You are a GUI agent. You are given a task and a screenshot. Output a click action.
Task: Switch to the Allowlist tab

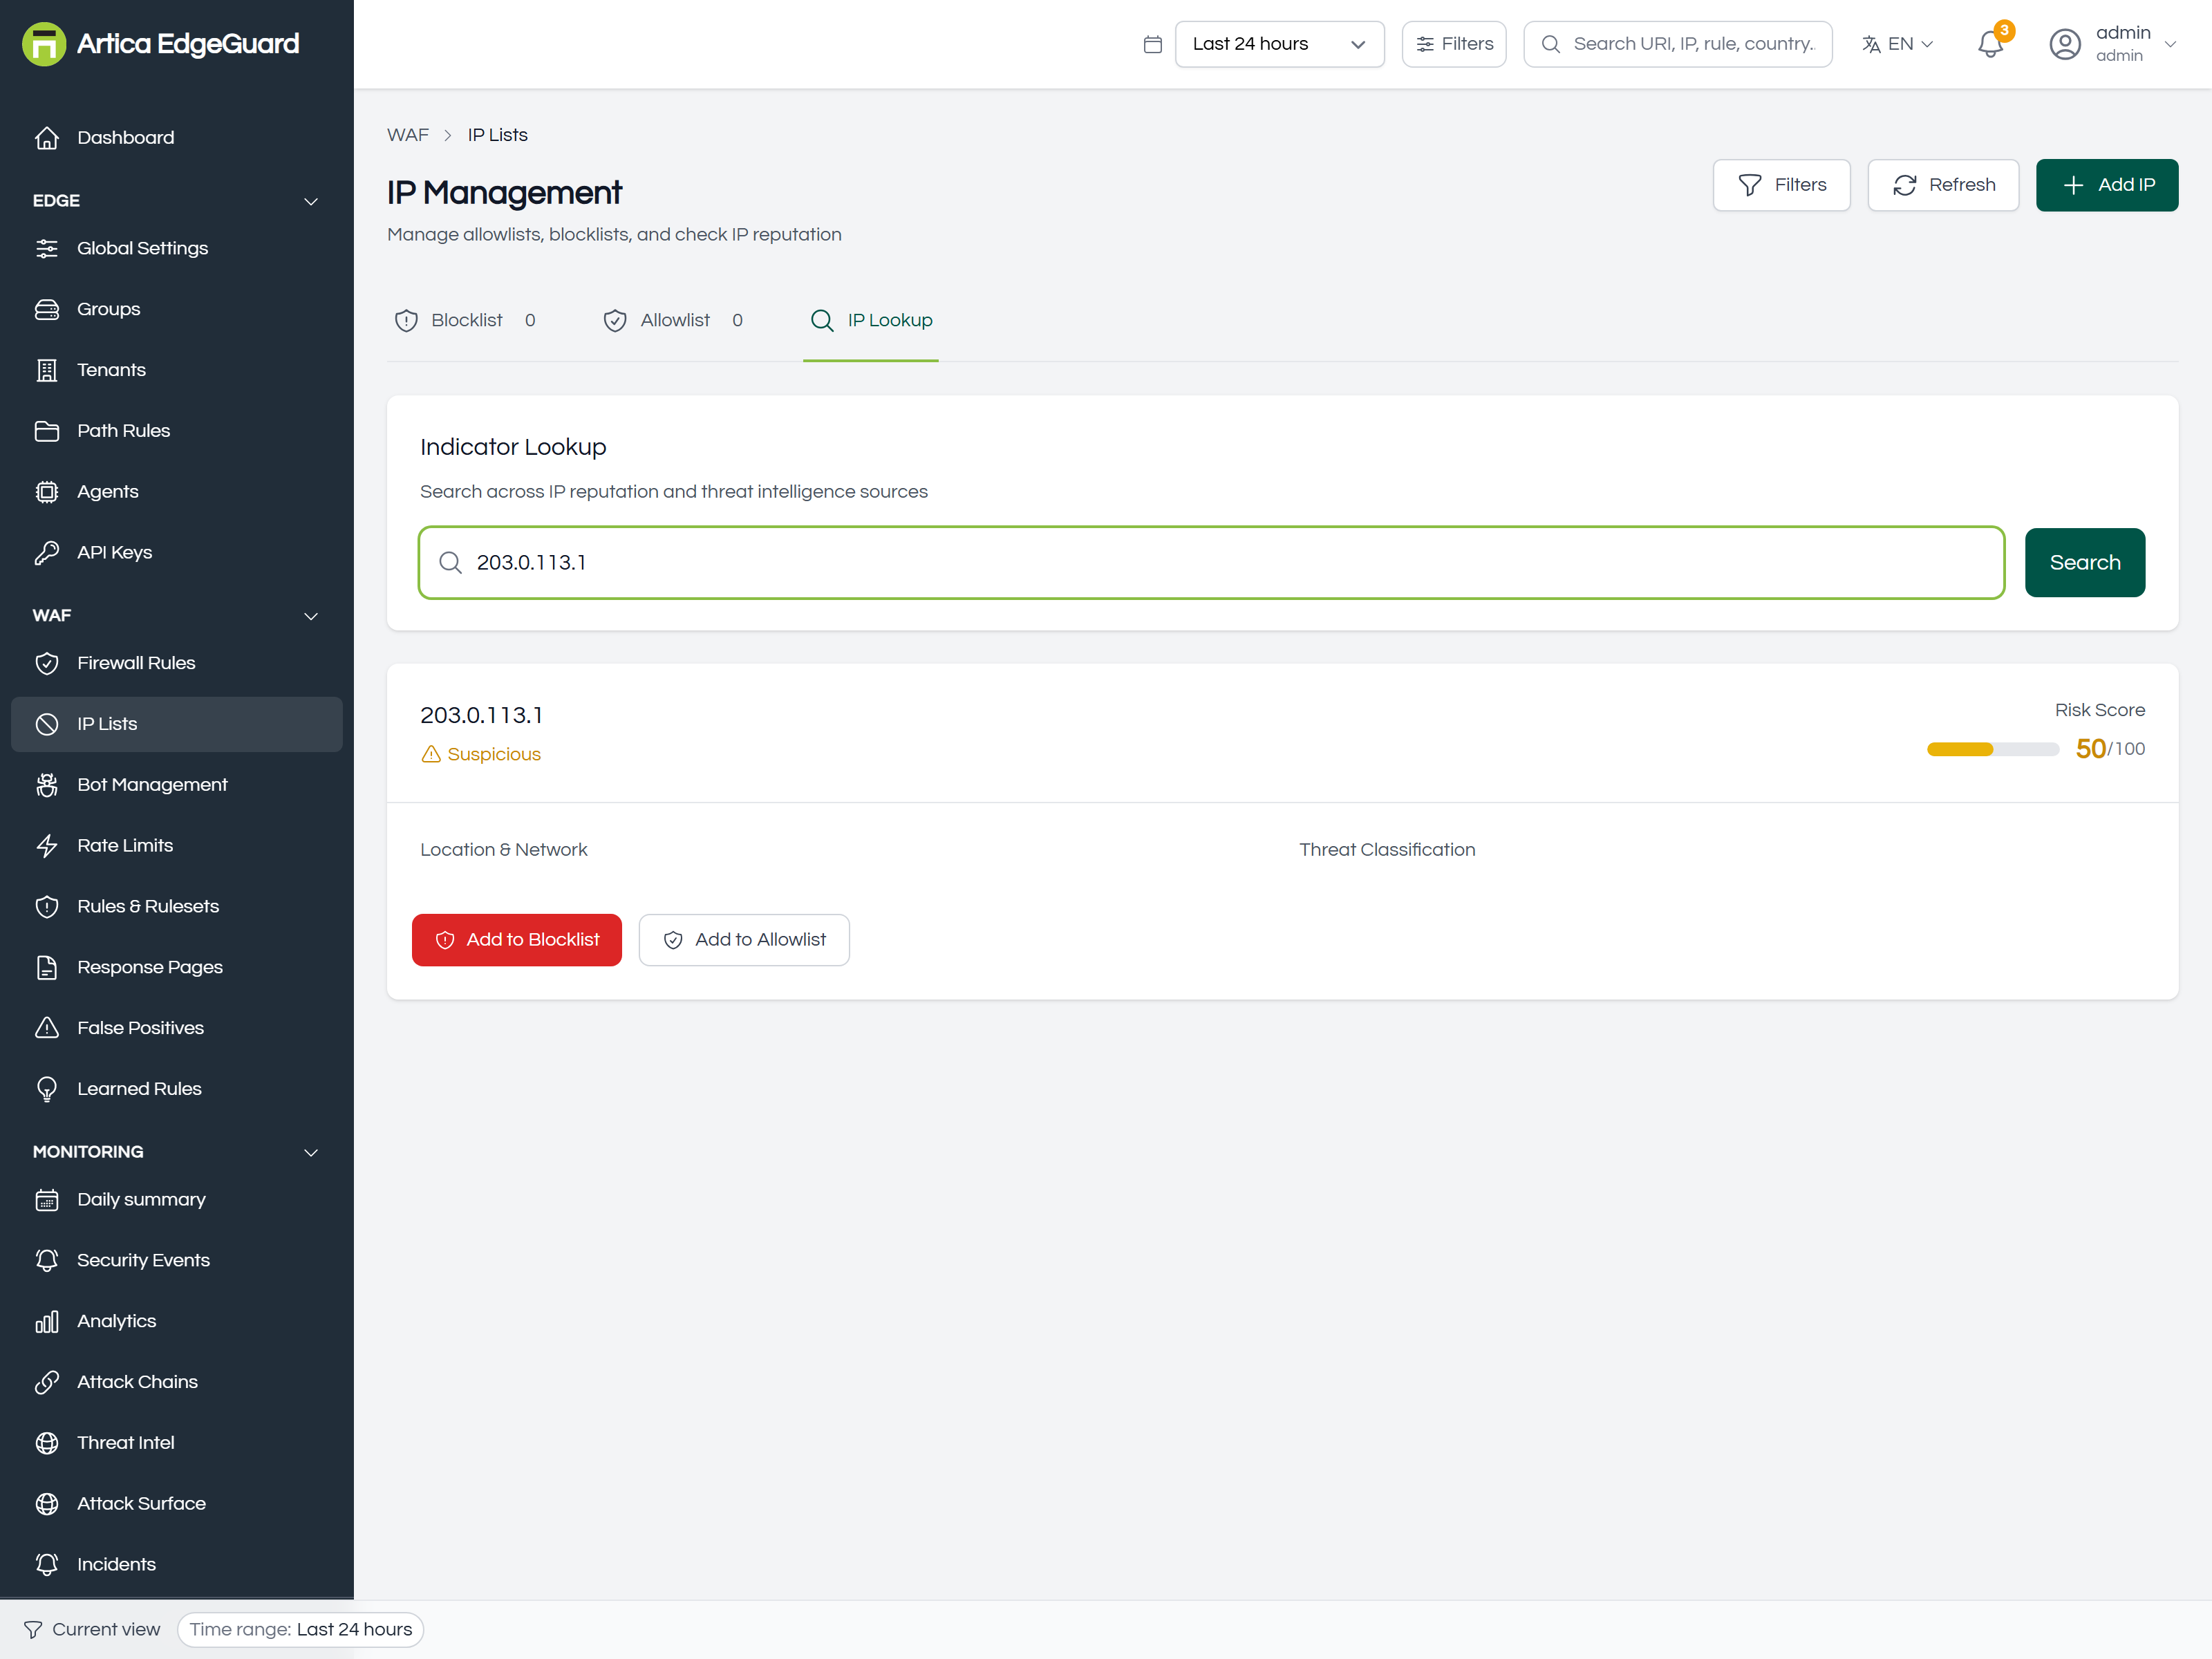tap(673, 321)
